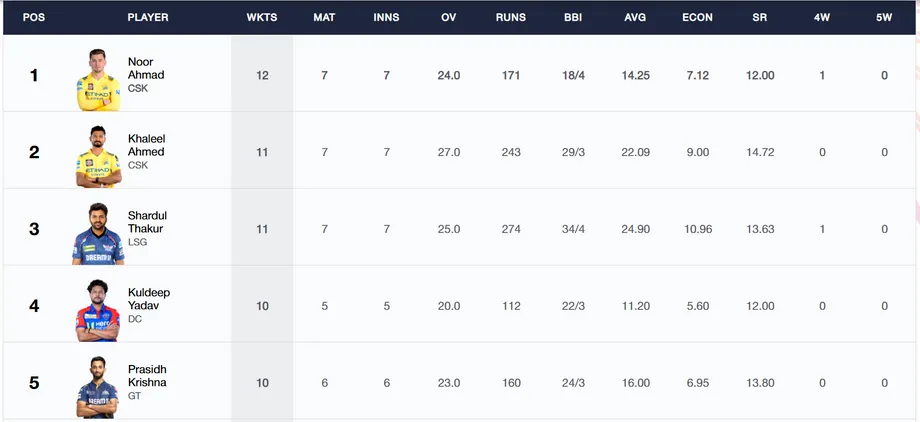Sort by RUNS column header
Image resolution: width=920 pixels, height=422 pixels.
tap(510, 18)
